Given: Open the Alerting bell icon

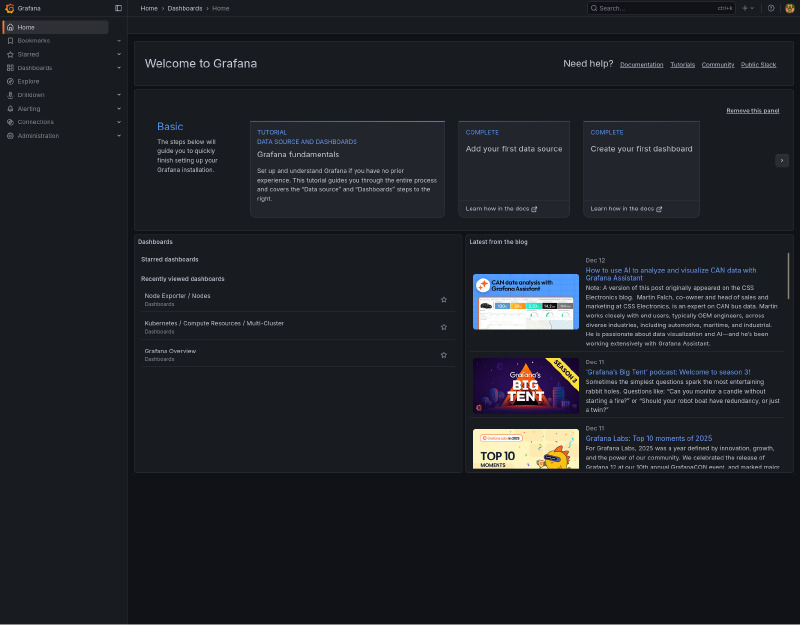Looking at the screenshot, I should tap(10, 108).
